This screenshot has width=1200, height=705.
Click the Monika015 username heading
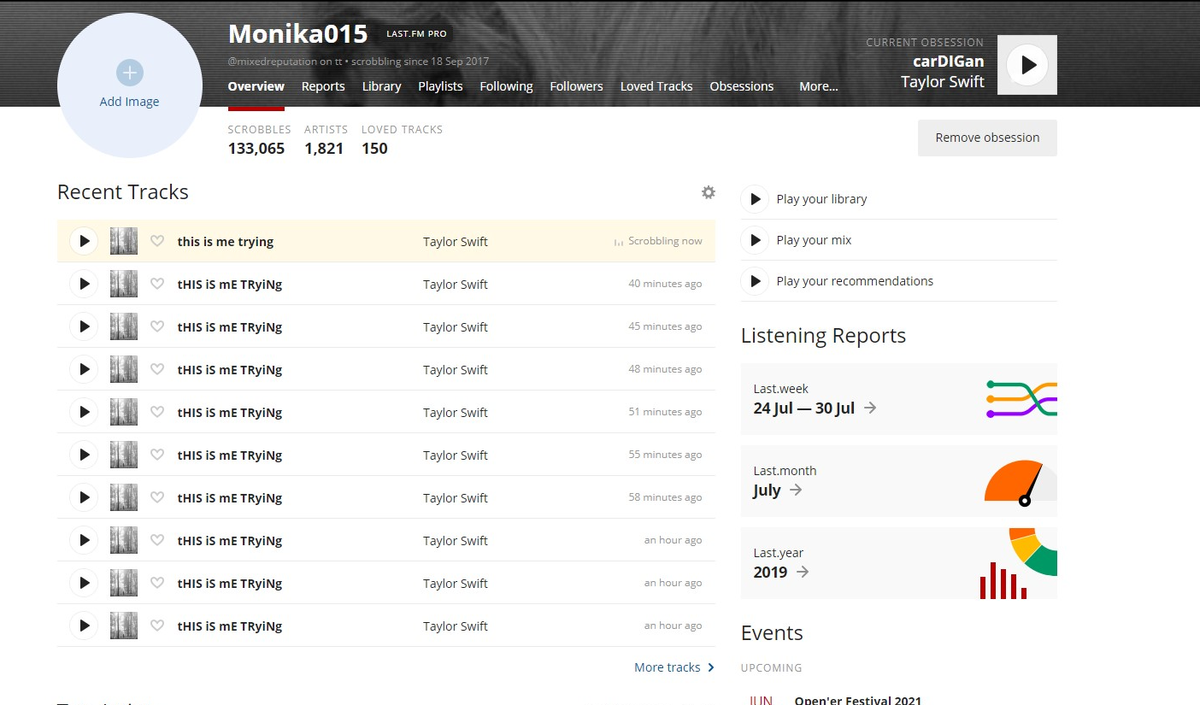pyautogui.click(x=298, y=34)
